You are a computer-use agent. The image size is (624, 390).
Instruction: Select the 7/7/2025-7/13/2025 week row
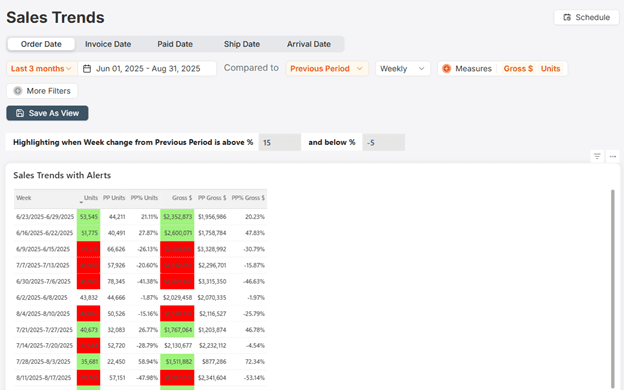click(140, 265)
